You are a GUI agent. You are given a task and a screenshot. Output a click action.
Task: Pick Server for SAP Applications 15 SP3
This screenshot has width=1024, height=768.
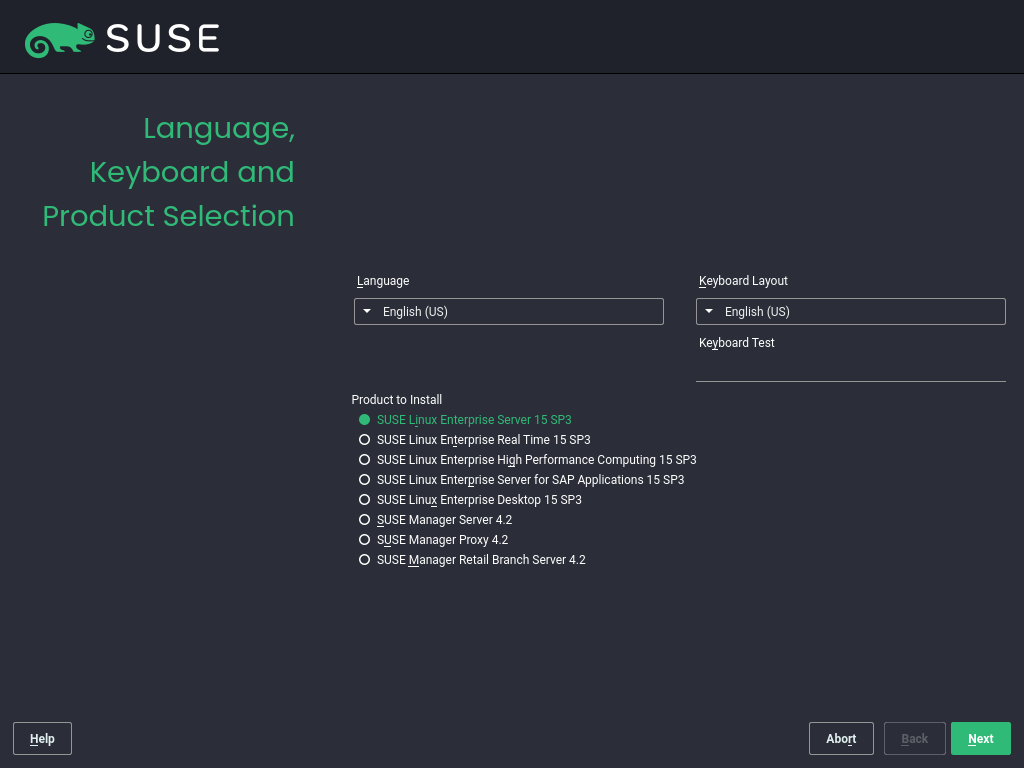(365, 480)
